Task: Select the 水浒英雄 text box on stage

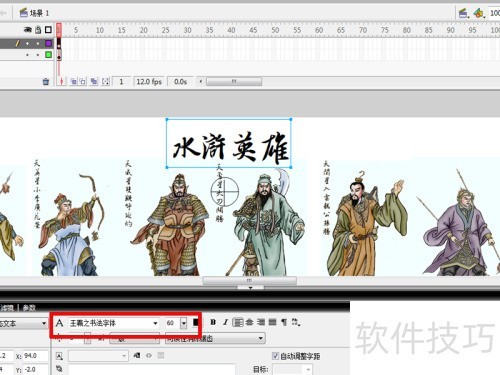Action: coord(229,143)
